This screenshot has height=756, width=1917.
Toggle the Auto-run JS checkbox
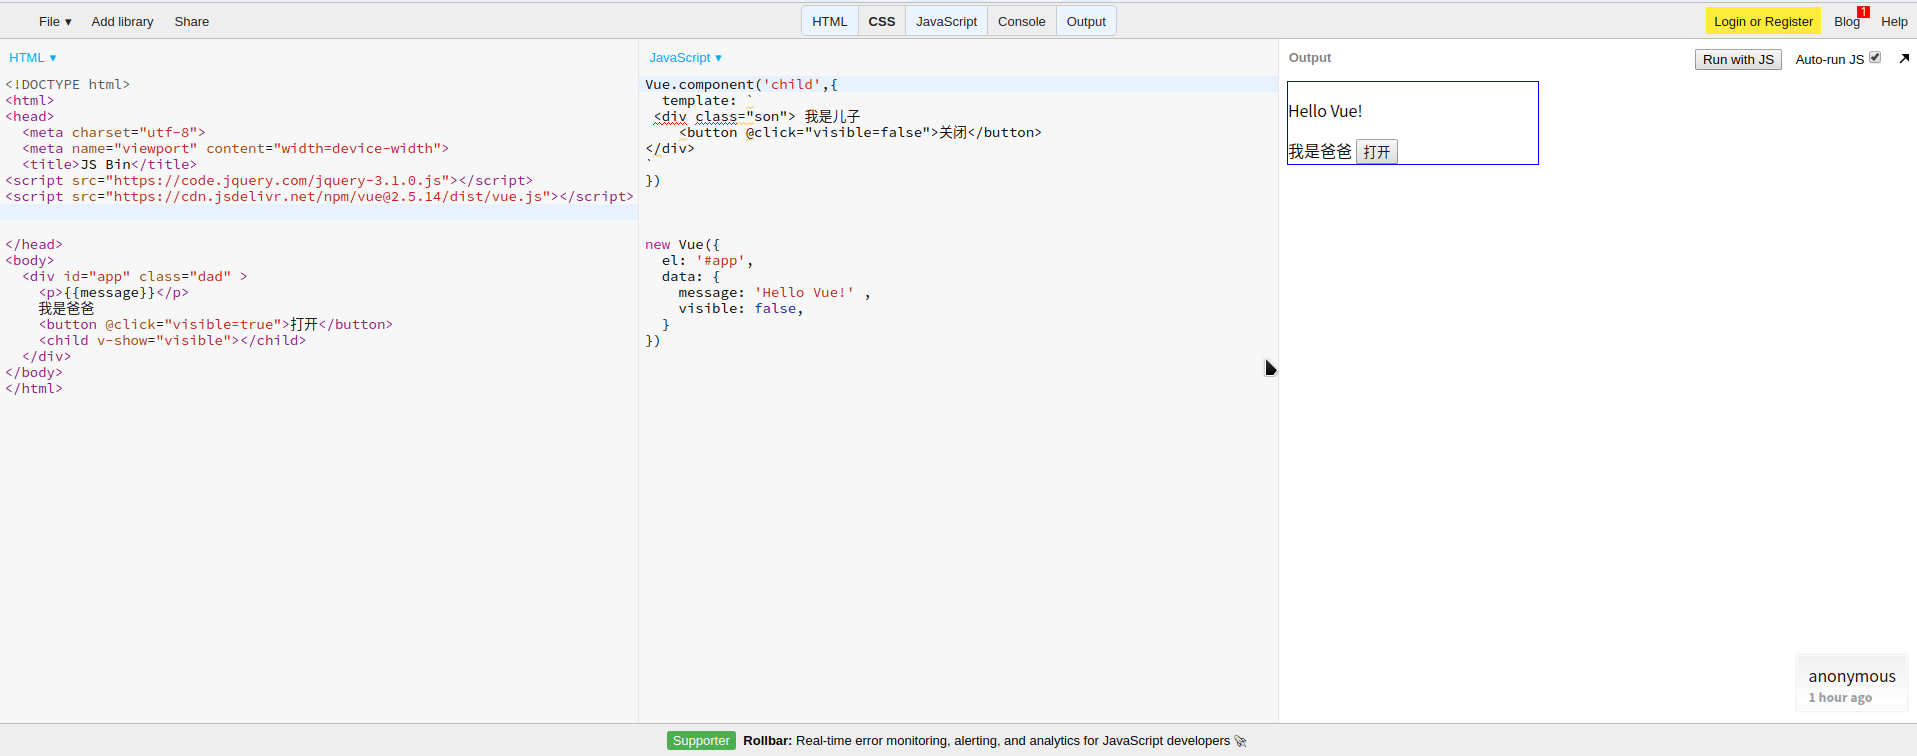pos(1875,58)
